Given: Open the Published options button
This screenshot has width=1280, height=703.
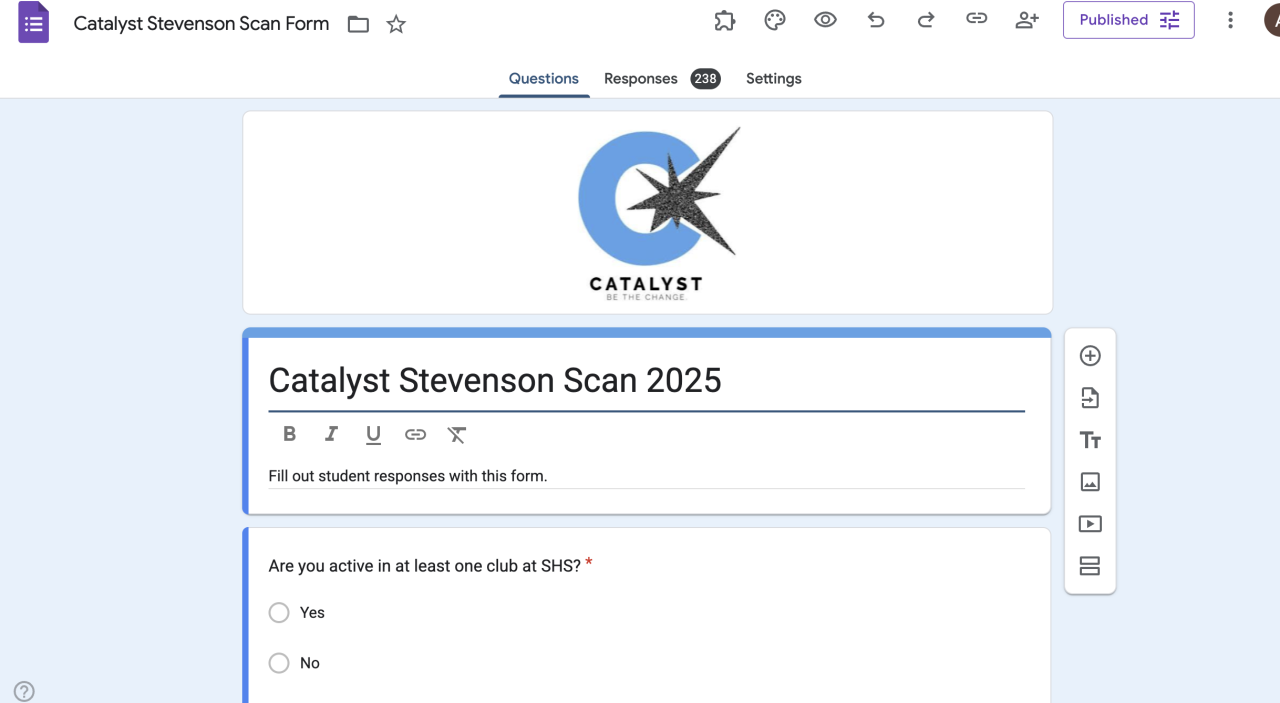Looking at the screenshot, I should (1128, 20).
